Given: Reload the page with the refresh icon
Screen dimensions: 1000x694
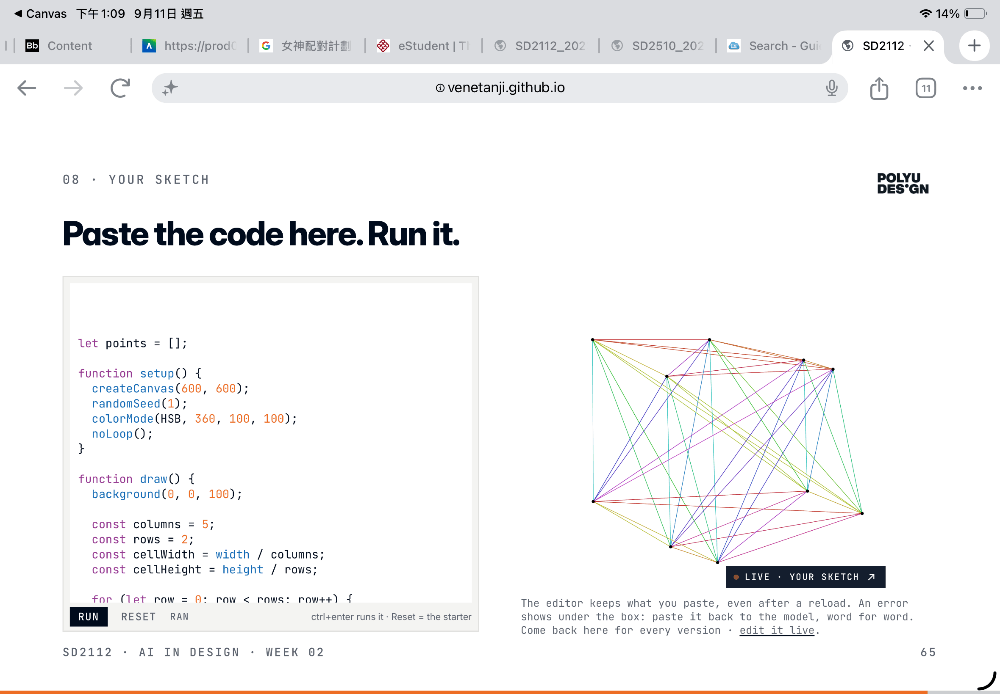Looking at the screenshot, I should pos(120,88).
